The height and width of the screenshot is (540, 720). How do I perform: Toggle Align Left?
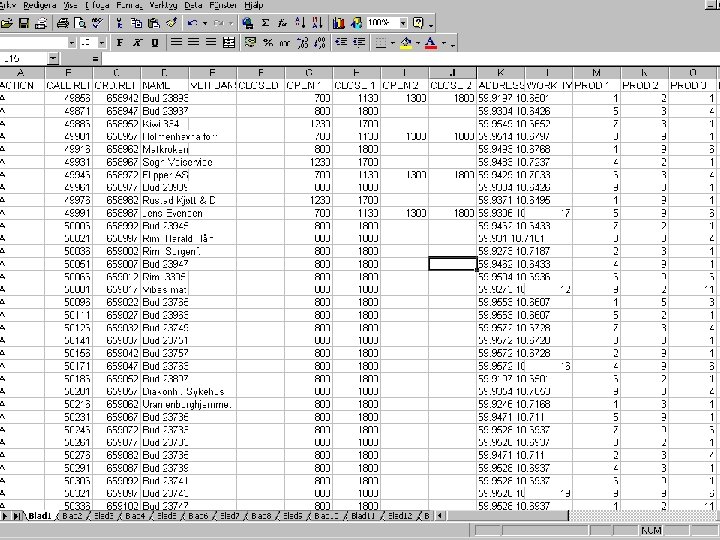[x=176, y=43]
